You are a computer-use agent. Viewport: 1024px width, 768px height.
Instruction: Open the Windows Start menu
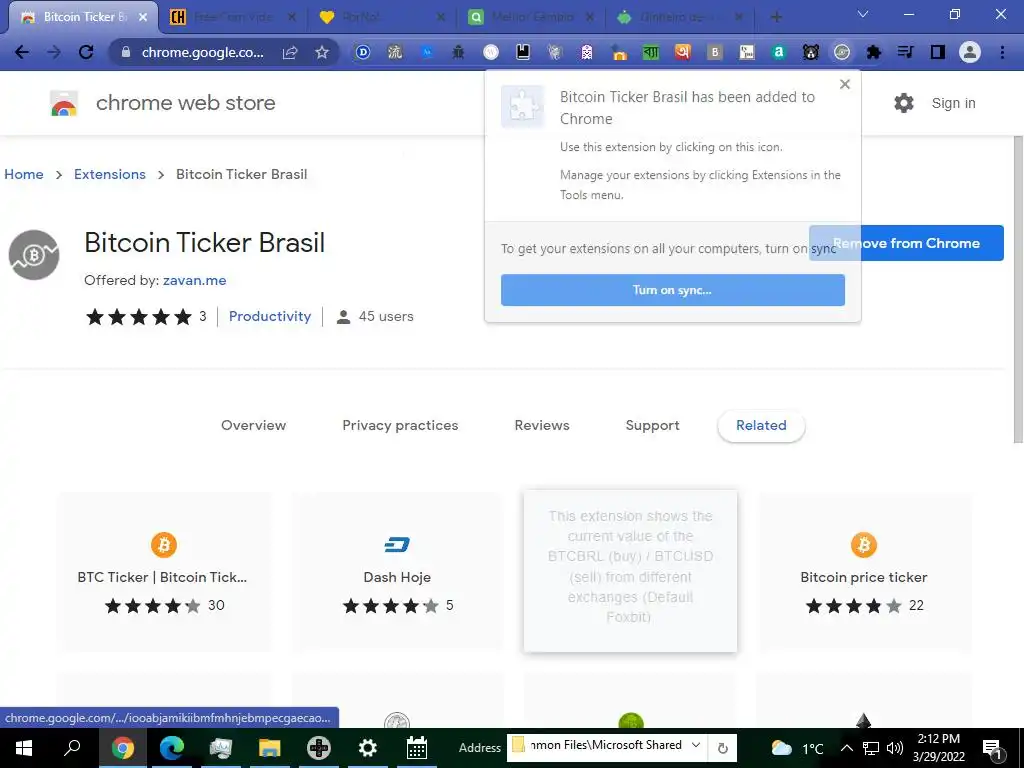click(x=24, y=748)
